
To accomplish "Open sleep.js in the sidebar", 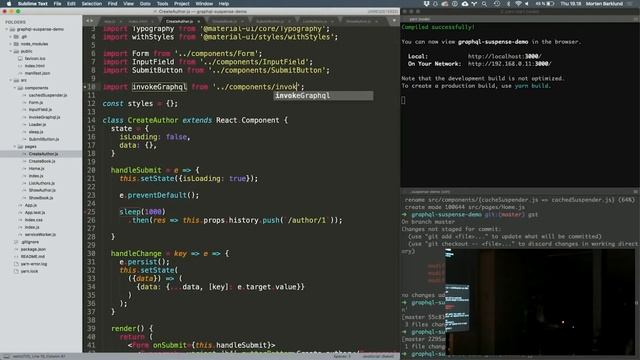I will click(36, 132).
